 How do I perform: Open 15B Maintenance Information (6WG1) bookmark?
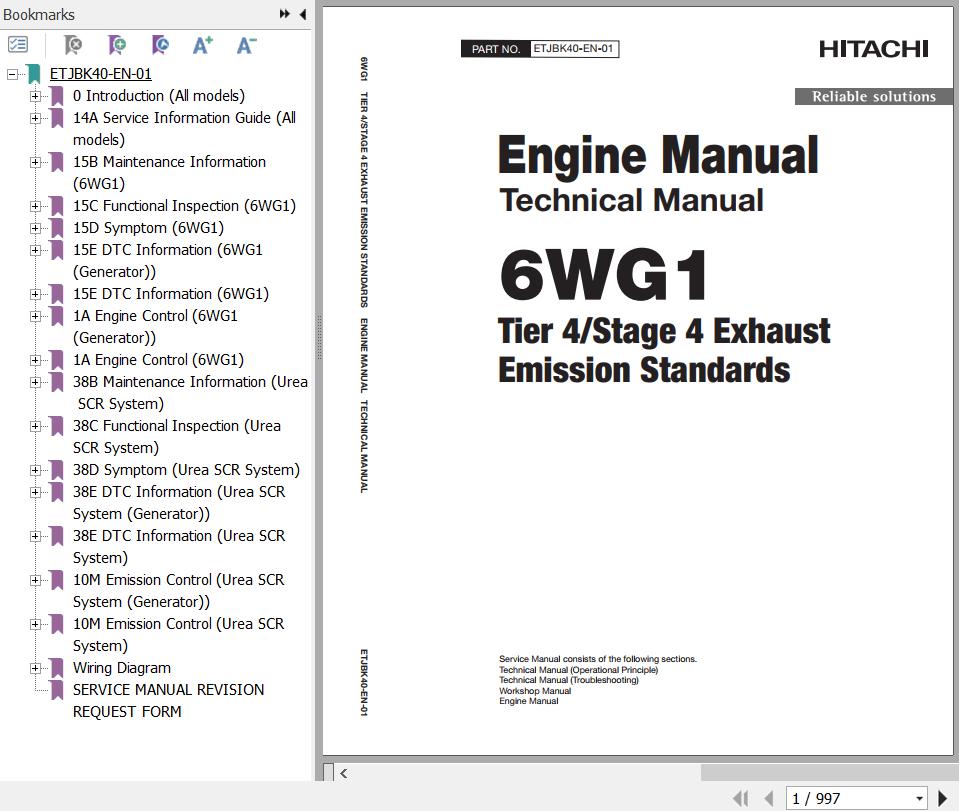(169, 172)
